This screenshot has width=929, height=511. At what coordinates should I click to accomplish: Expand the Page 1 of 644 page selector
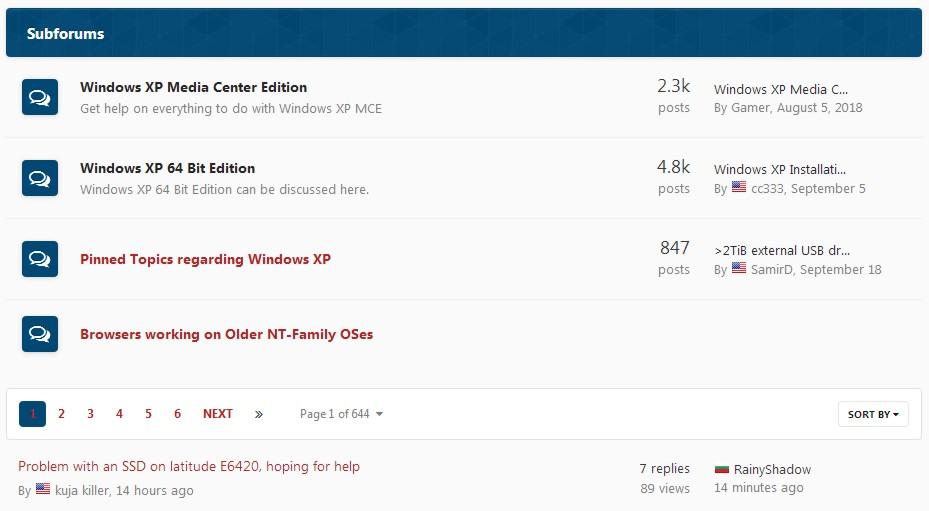(341, 414)
